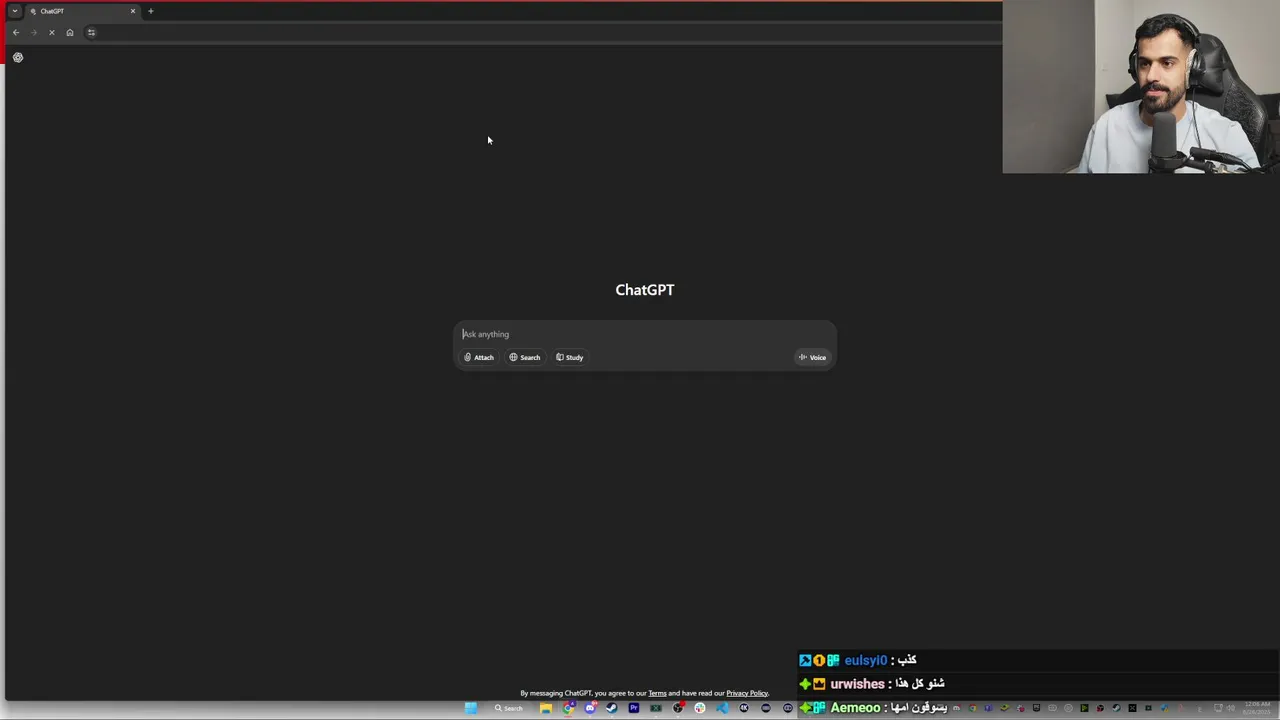Click the 4K app icon in taskbar
Image resolution: width=1280 pixels, height=720 pixels.
tap(744, 708)
